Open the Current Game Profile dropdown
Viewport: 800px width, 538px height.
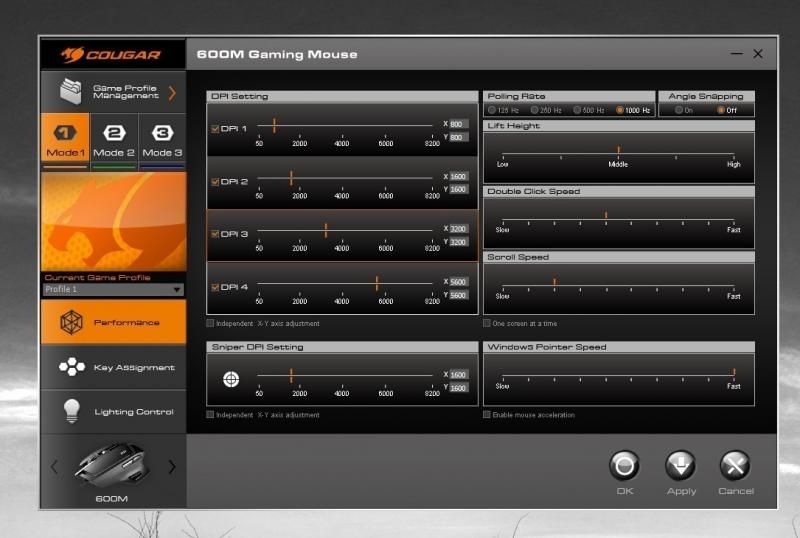click(113, 289)
